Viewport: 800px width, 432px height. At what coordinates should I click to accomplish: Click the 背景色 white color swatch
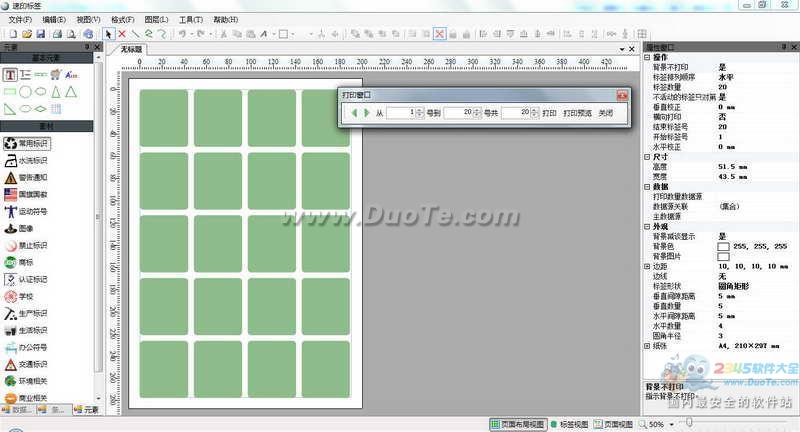click(x=723, y=245)
